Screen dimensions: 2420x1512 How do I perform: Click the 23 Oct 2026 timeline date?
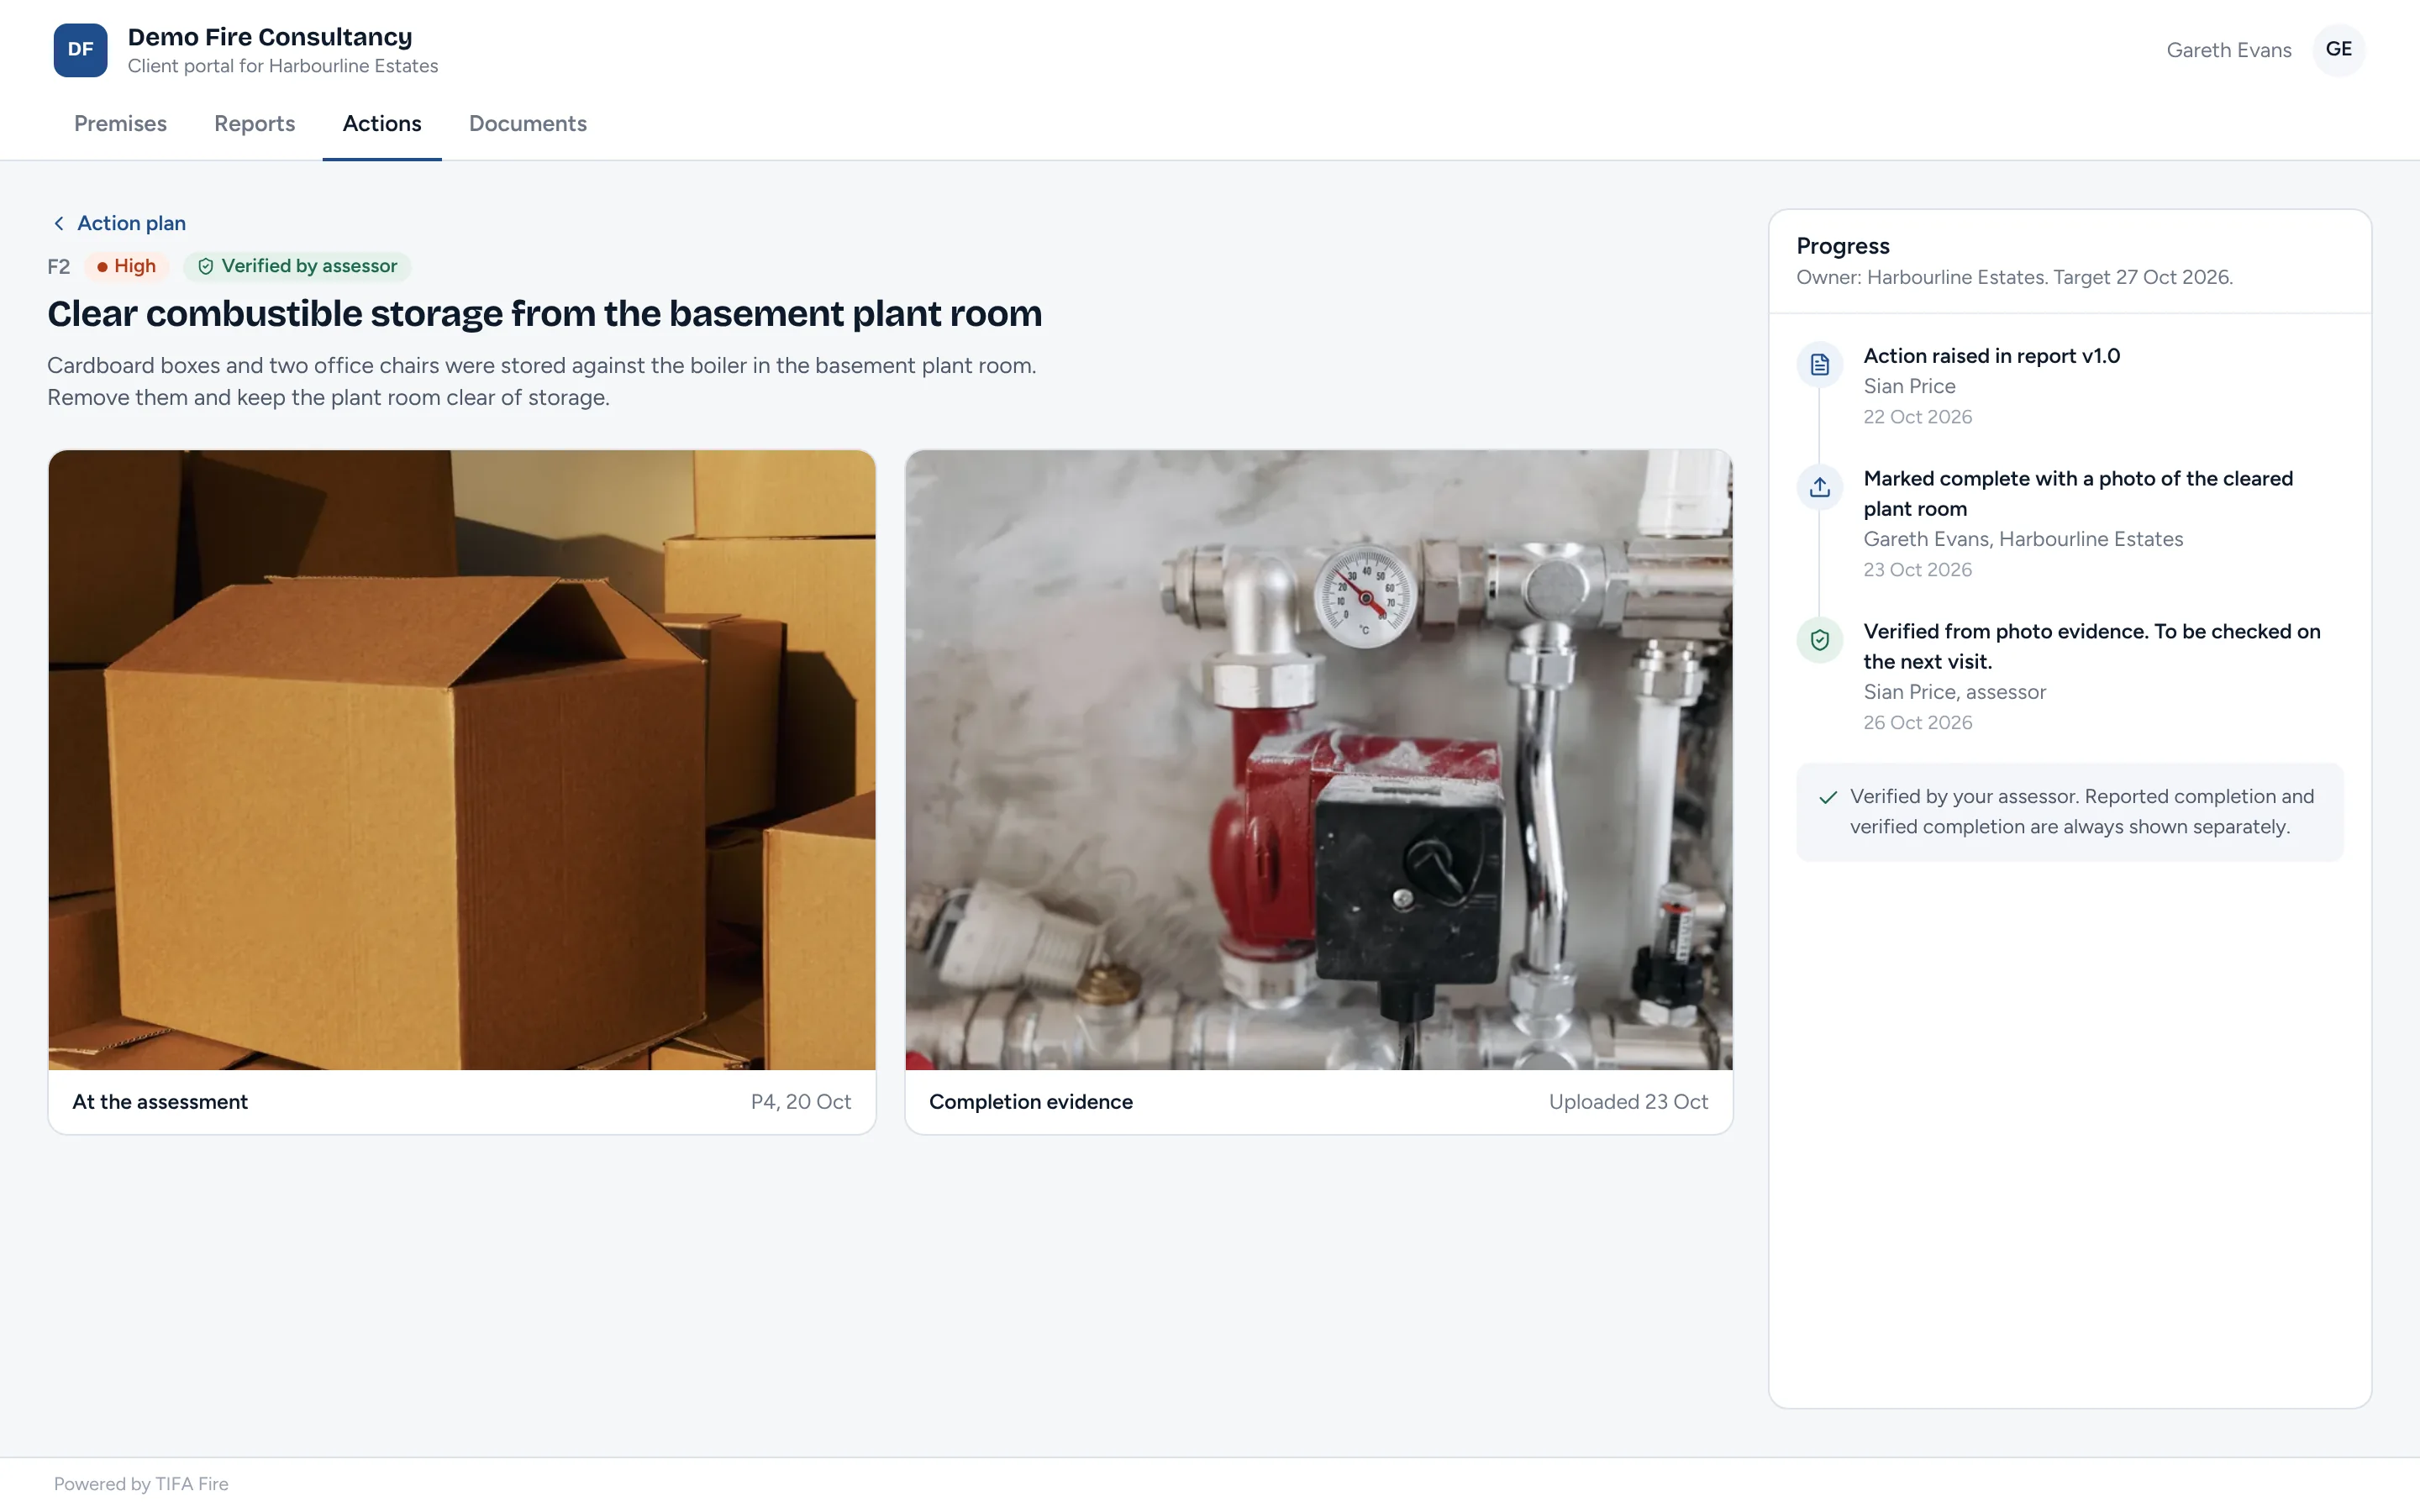[1917, 570]
